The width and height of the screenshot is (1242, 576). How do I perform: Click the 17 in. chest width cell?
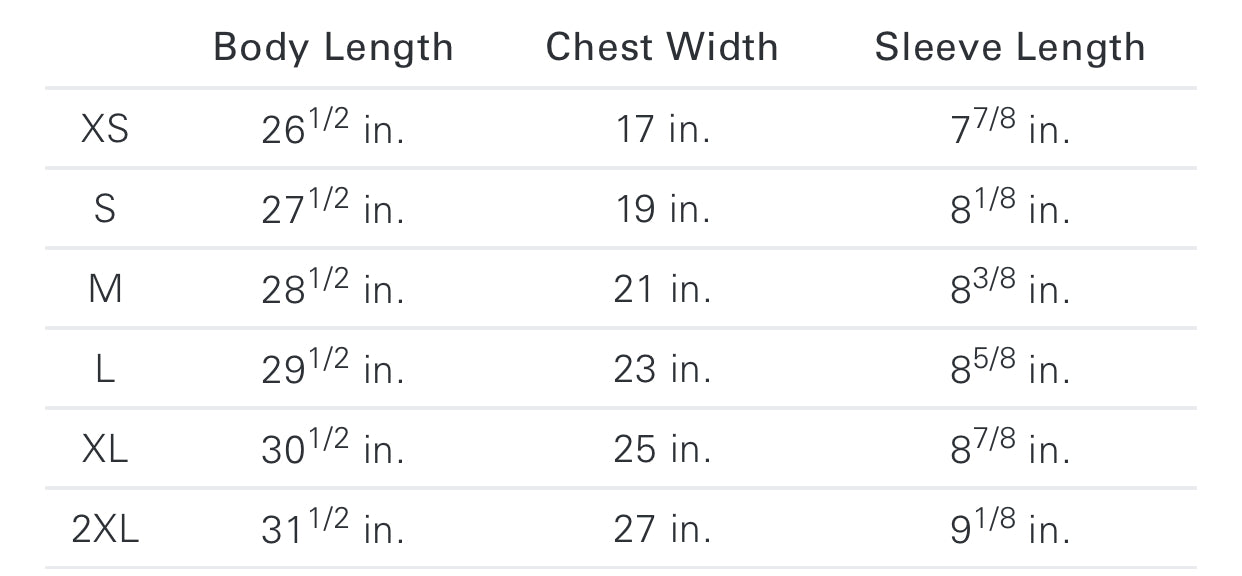(662, 129)
